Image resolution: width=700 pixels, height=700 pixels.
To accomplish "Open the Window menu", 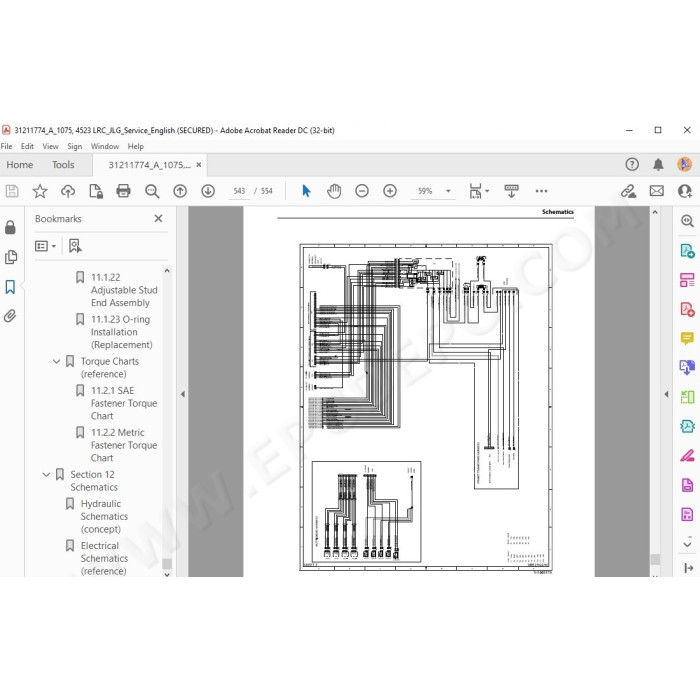I will tap(105, 146).
